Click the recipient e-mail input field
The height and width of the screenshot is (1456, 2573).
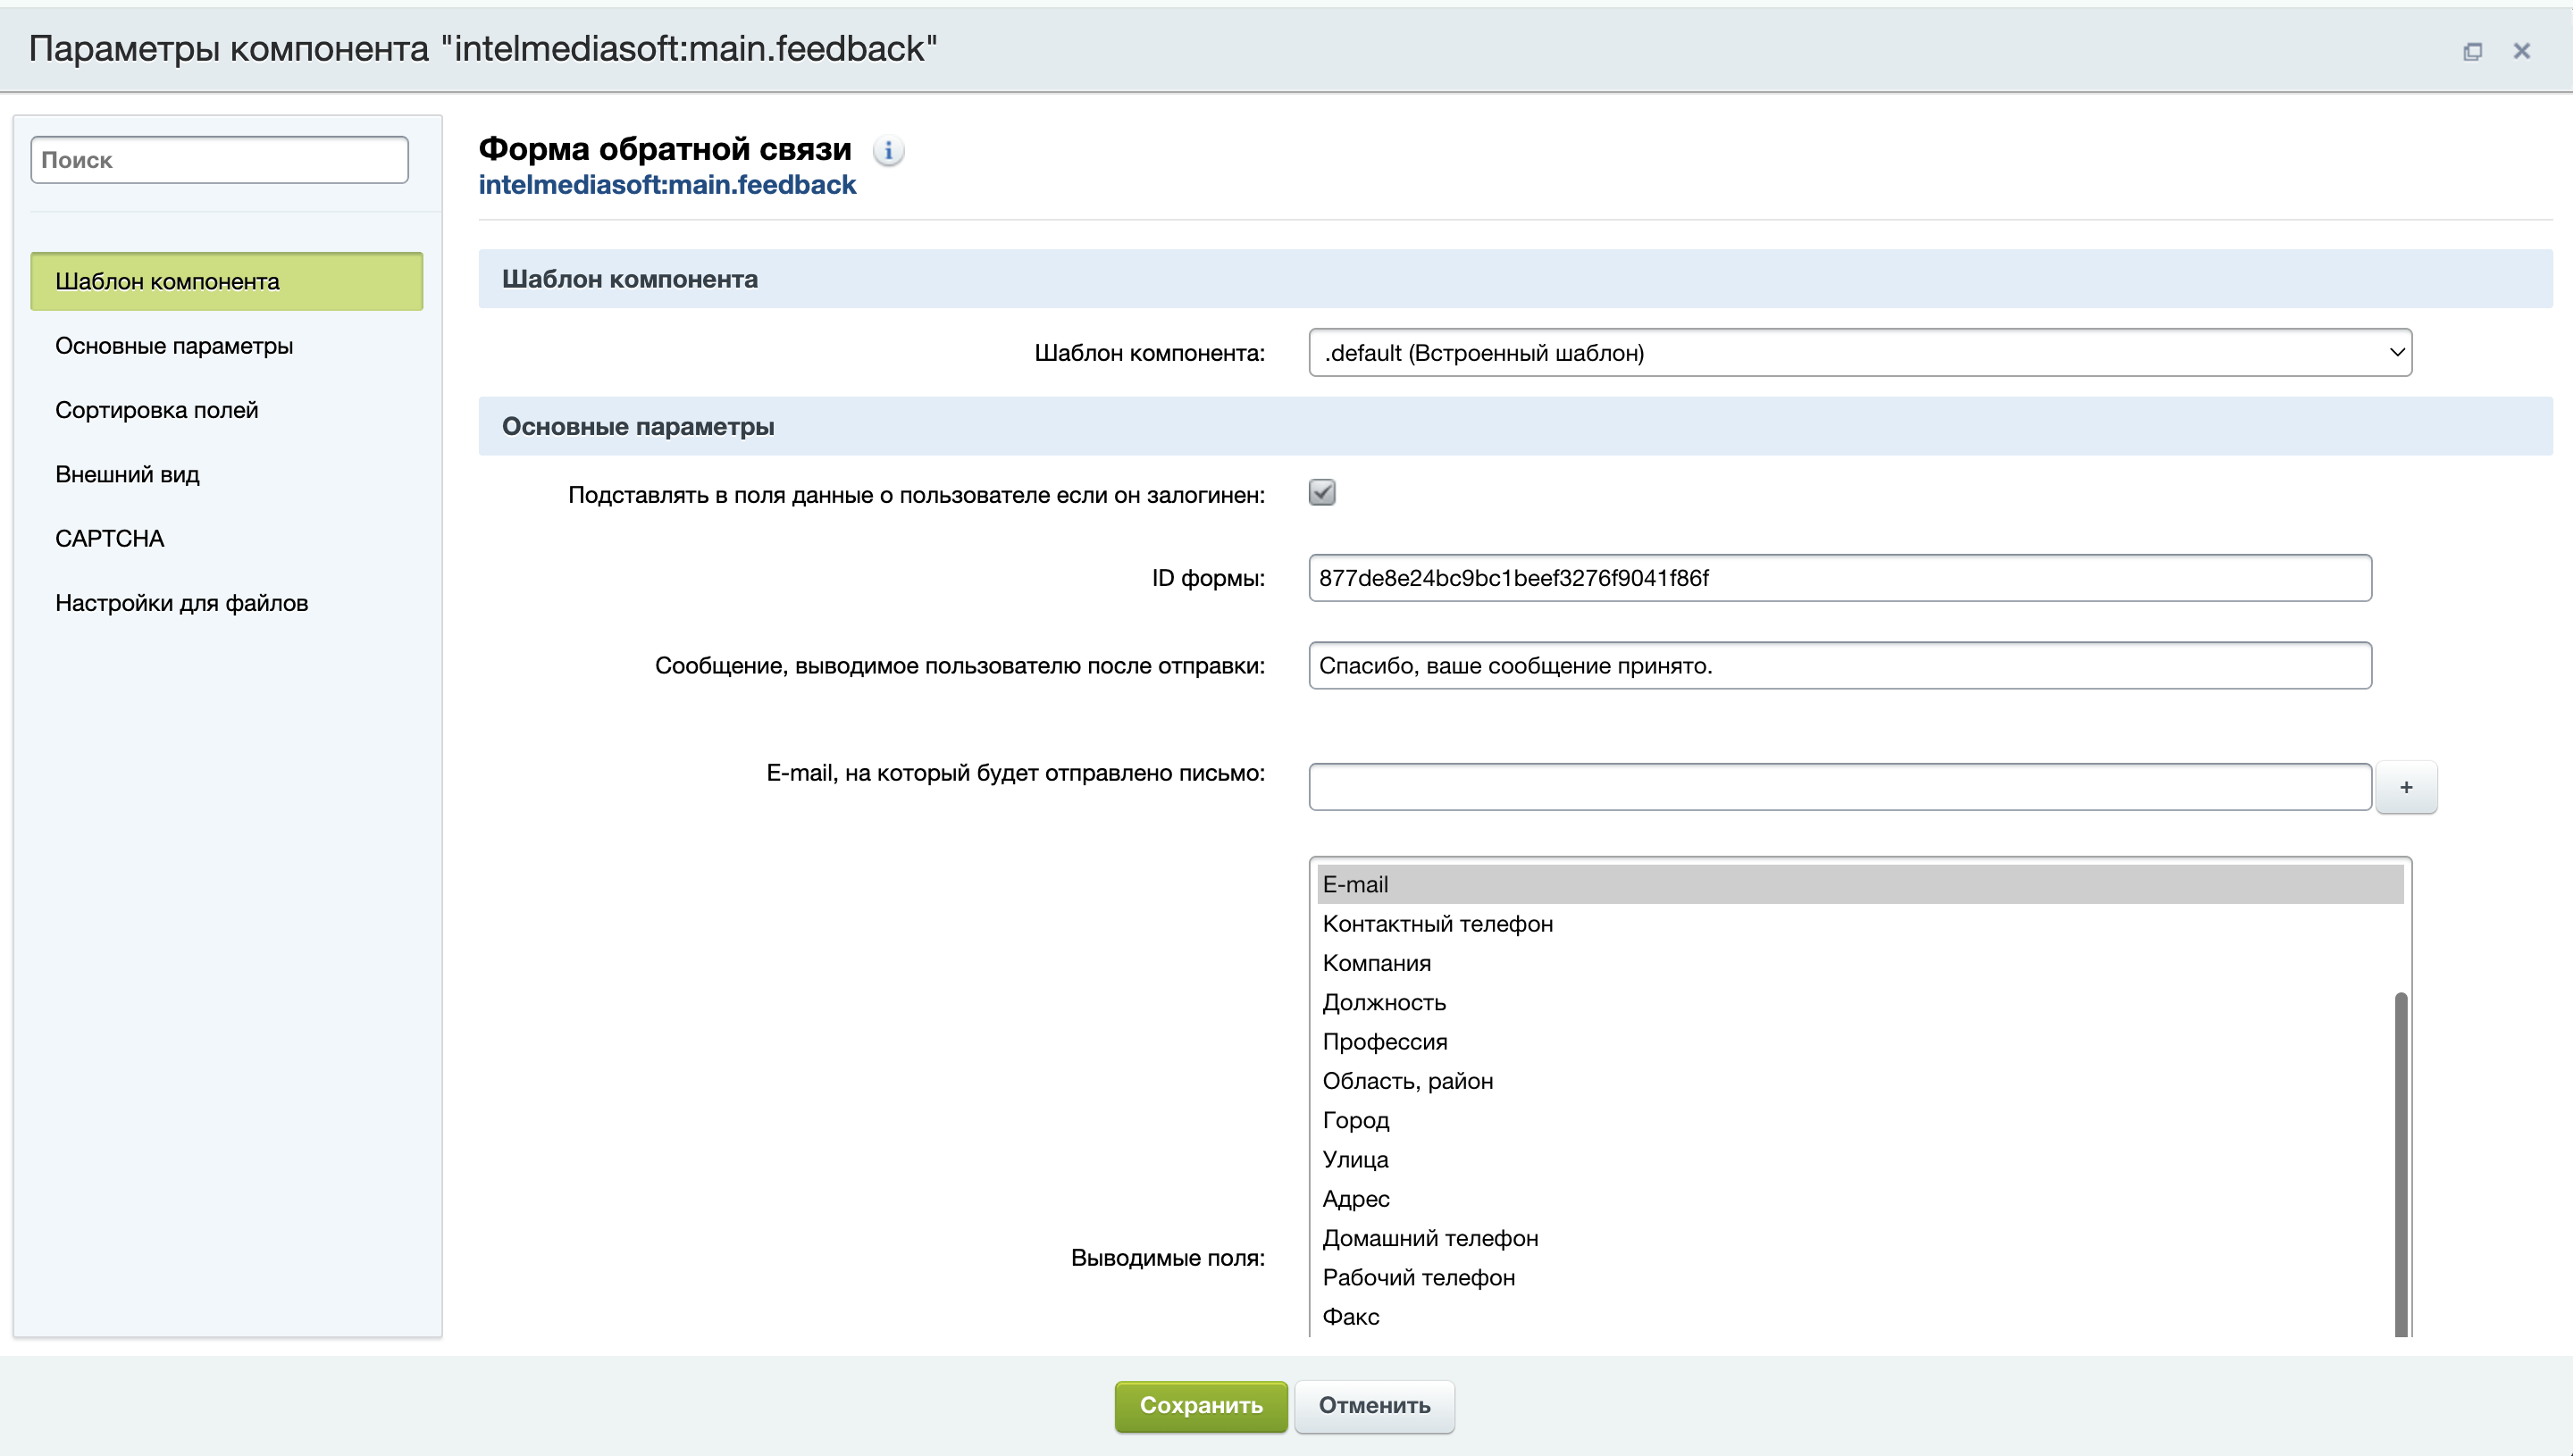click(x=1840, y=787)
